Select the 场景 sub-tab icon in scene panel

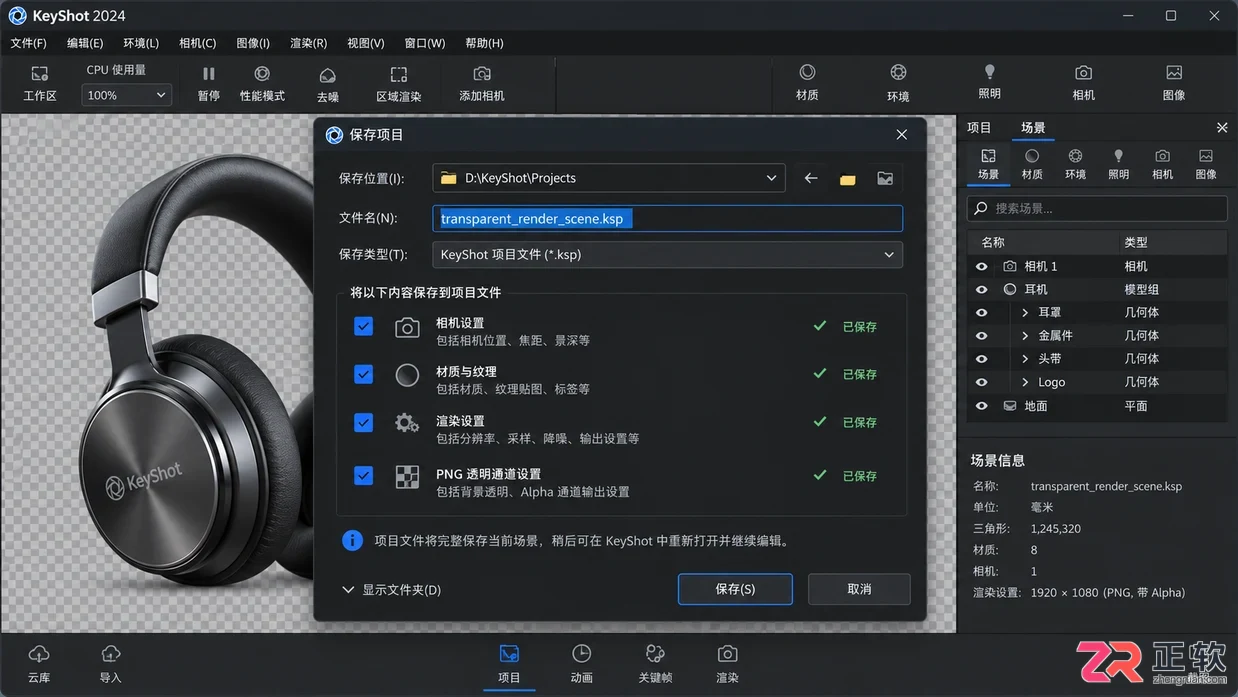point(988,156)
